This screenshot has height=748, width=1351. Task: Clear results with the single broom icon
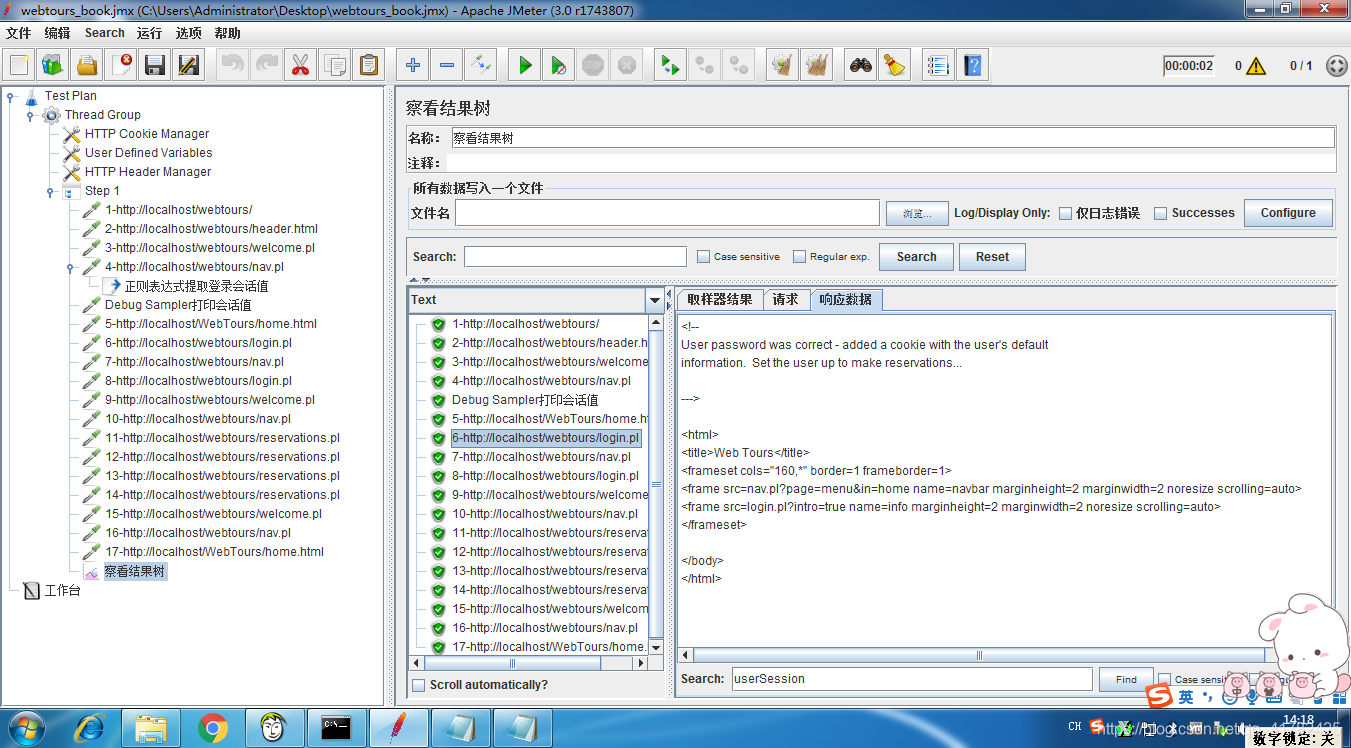783,66
